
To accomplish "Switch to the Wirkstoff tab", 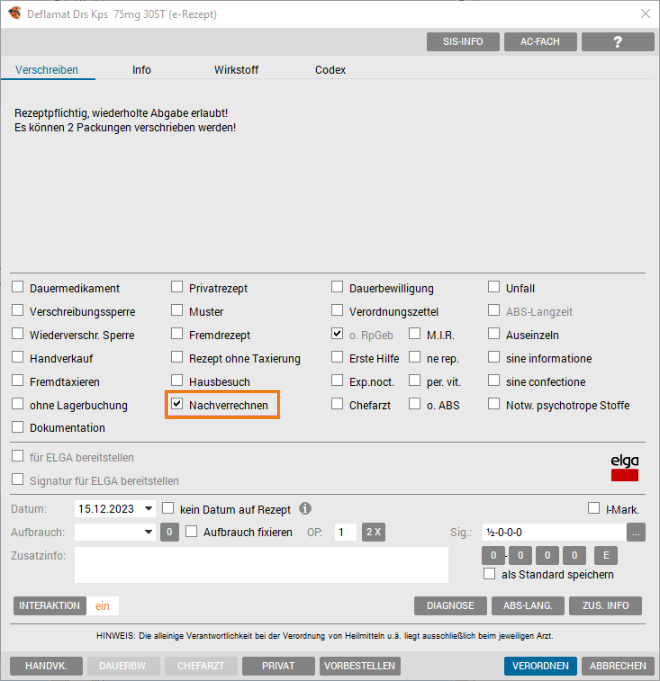I will pyautogui.click(x=236, y=70).
